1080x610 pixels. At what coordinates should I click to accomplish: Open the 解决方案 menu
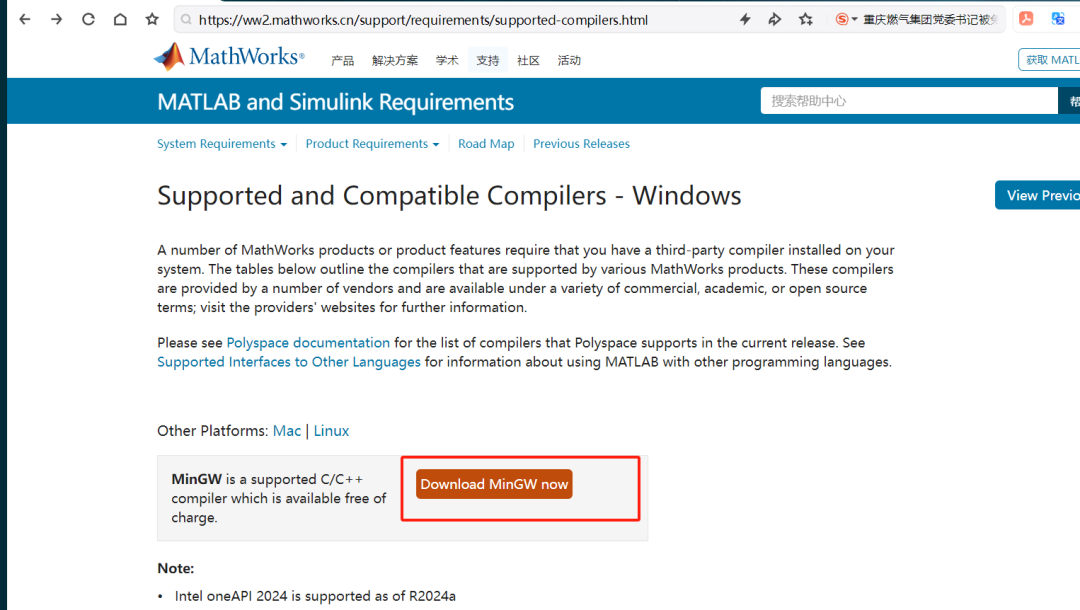coord(395,61)
